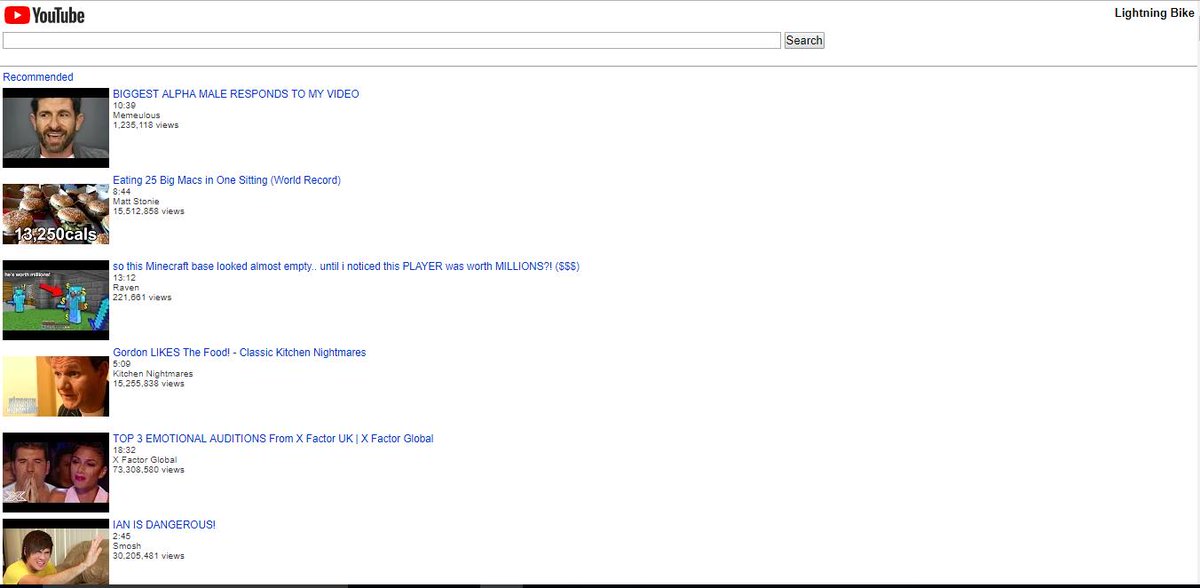Open TOP 3 EMOTIONAL AUDITIONS video title
This screenshot has width=1200, height=588.
273,438
